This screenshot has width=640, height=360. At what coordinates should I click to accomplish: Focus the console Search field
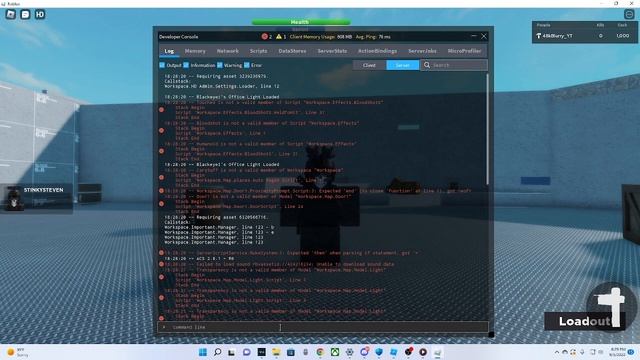click(454, 65)
